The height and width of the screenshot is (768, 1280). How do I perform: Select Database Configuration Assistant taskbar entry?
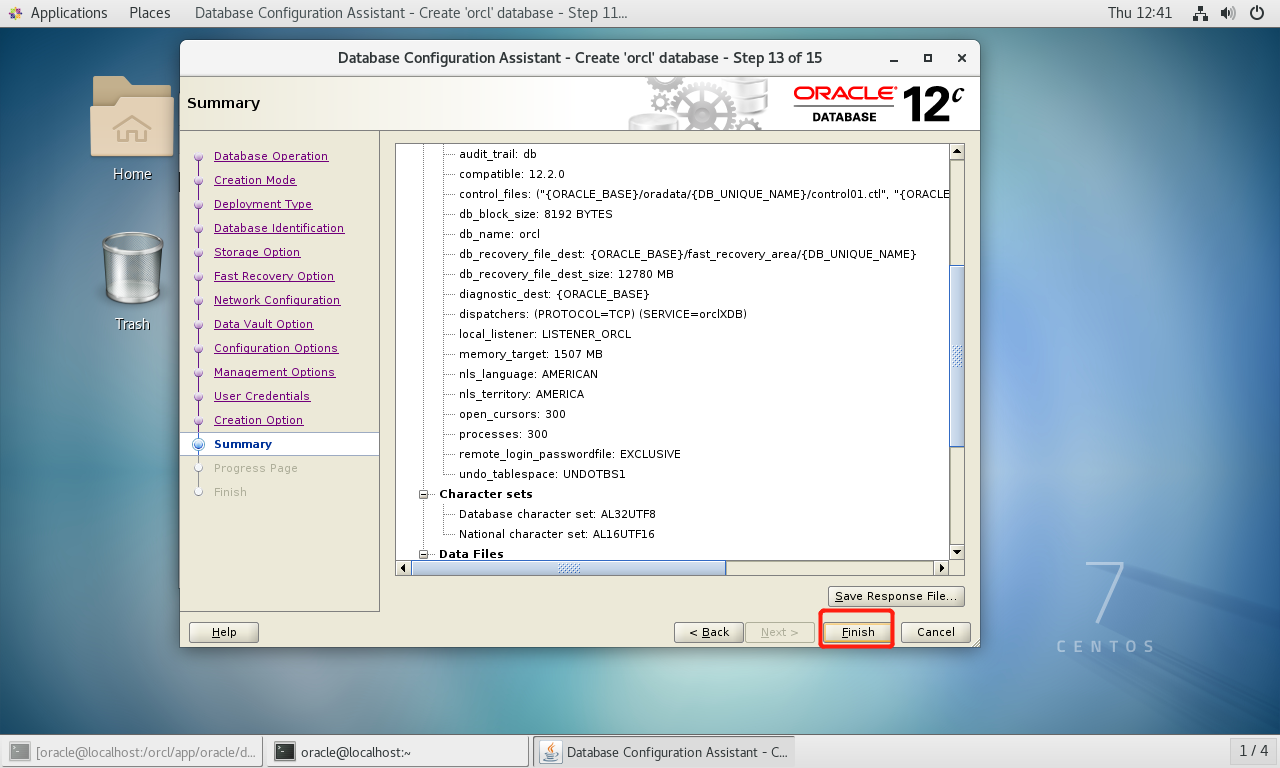pyautogui.click(x=664, y=752)
